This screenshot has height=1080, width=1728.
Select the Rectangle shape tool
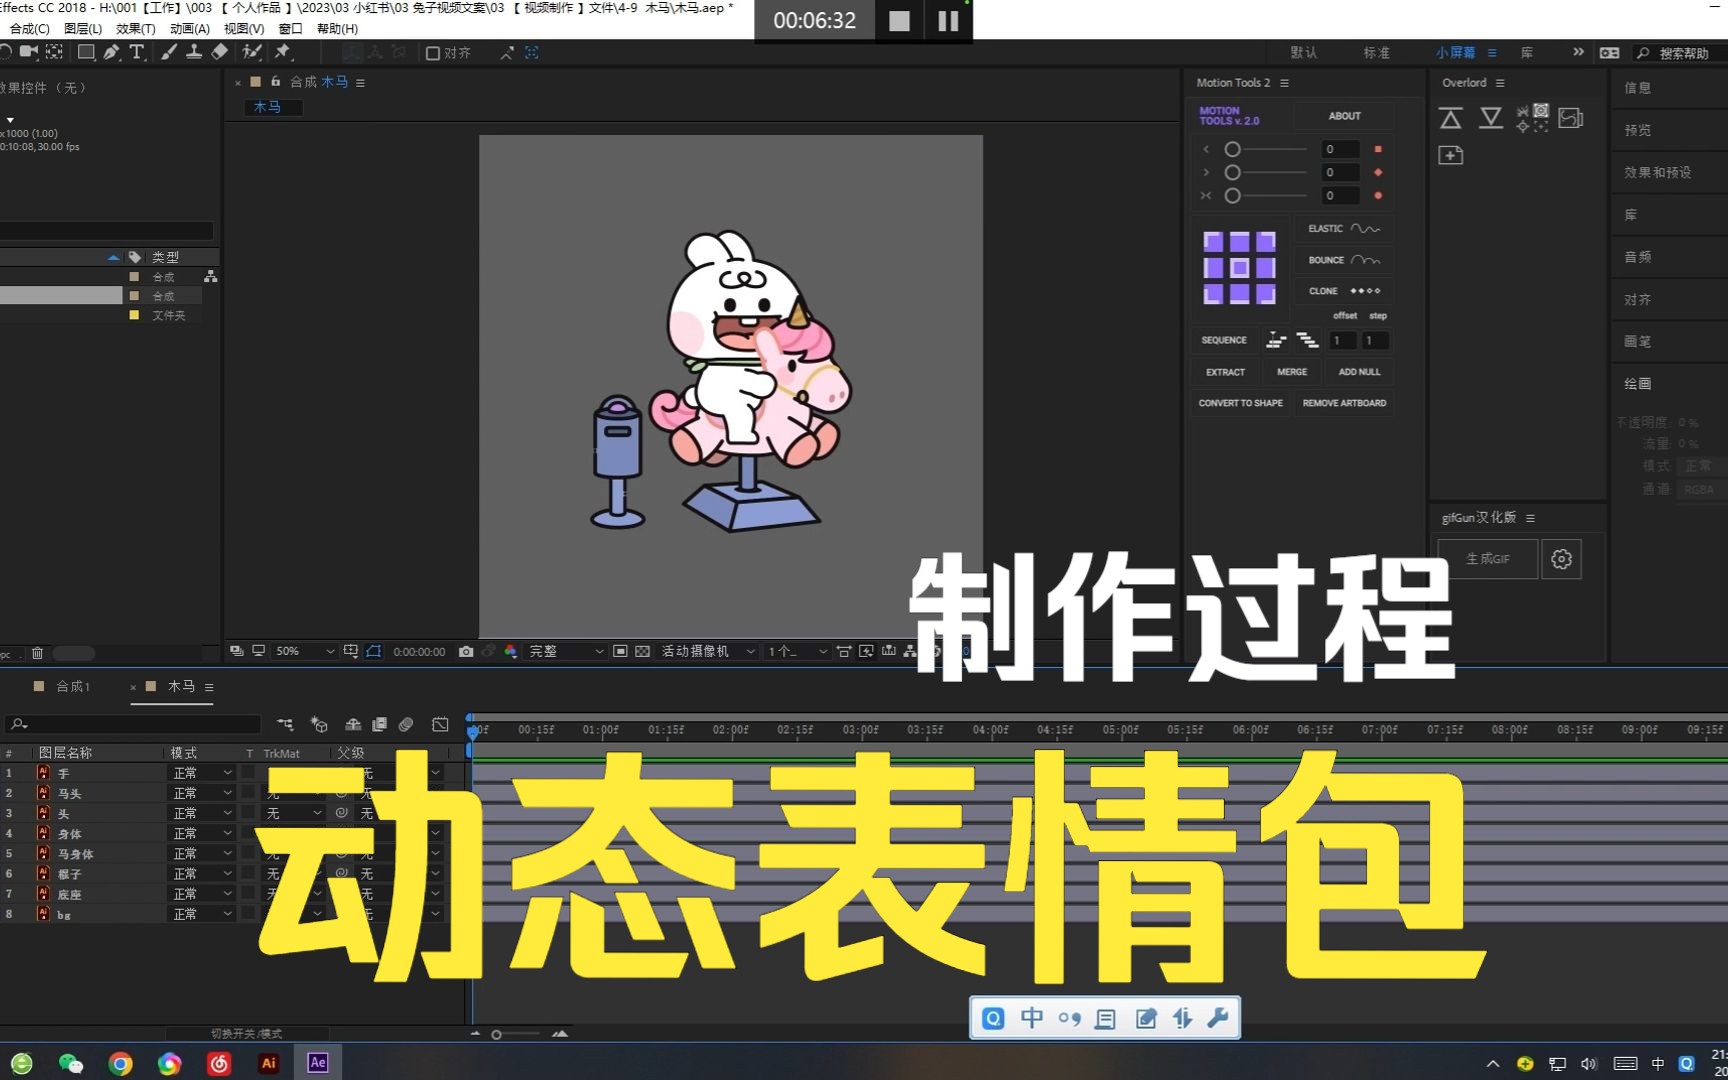(x=86, y=52)
